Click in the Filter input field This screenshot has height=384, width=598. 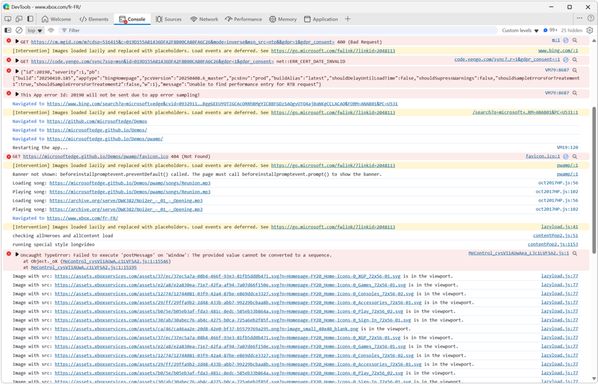[267, 30]
